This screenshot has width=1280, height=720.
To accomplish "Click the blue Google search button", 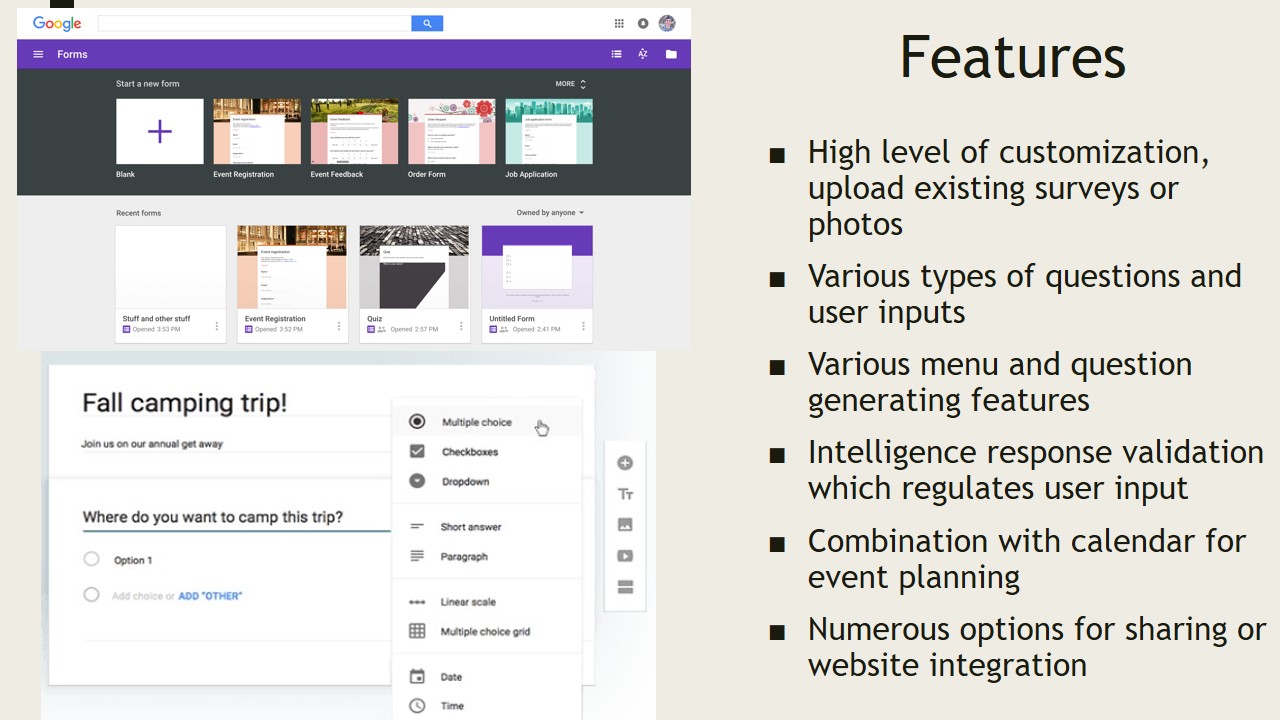I will [x=427, y=23].
